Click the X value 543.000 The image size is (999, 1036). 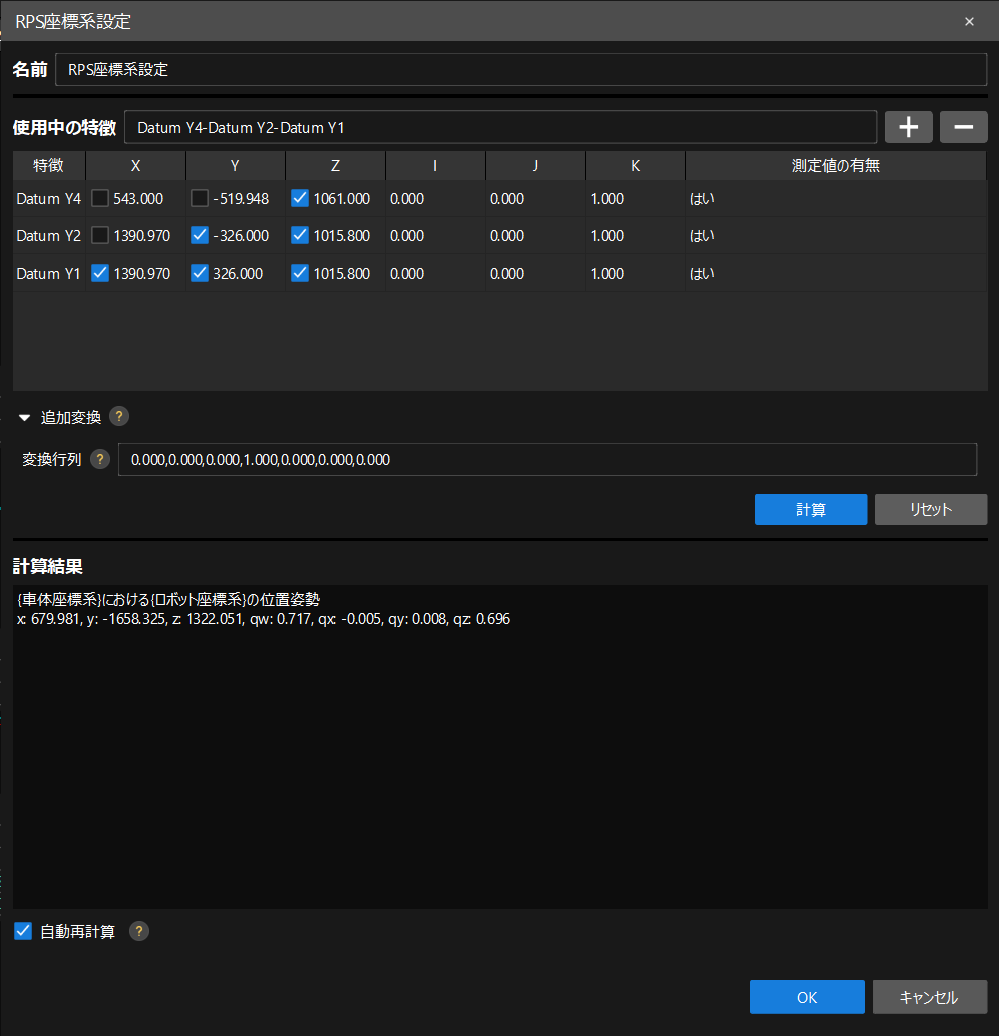point(138,198)
